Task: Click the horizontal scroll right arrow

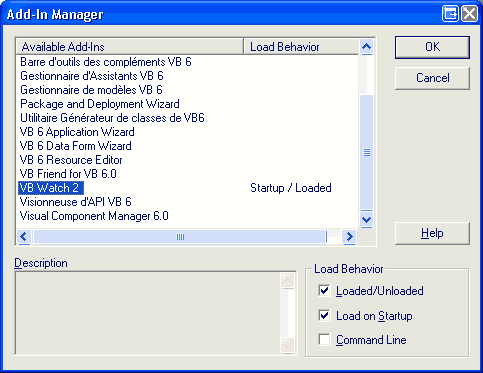Action: [349, 237]
